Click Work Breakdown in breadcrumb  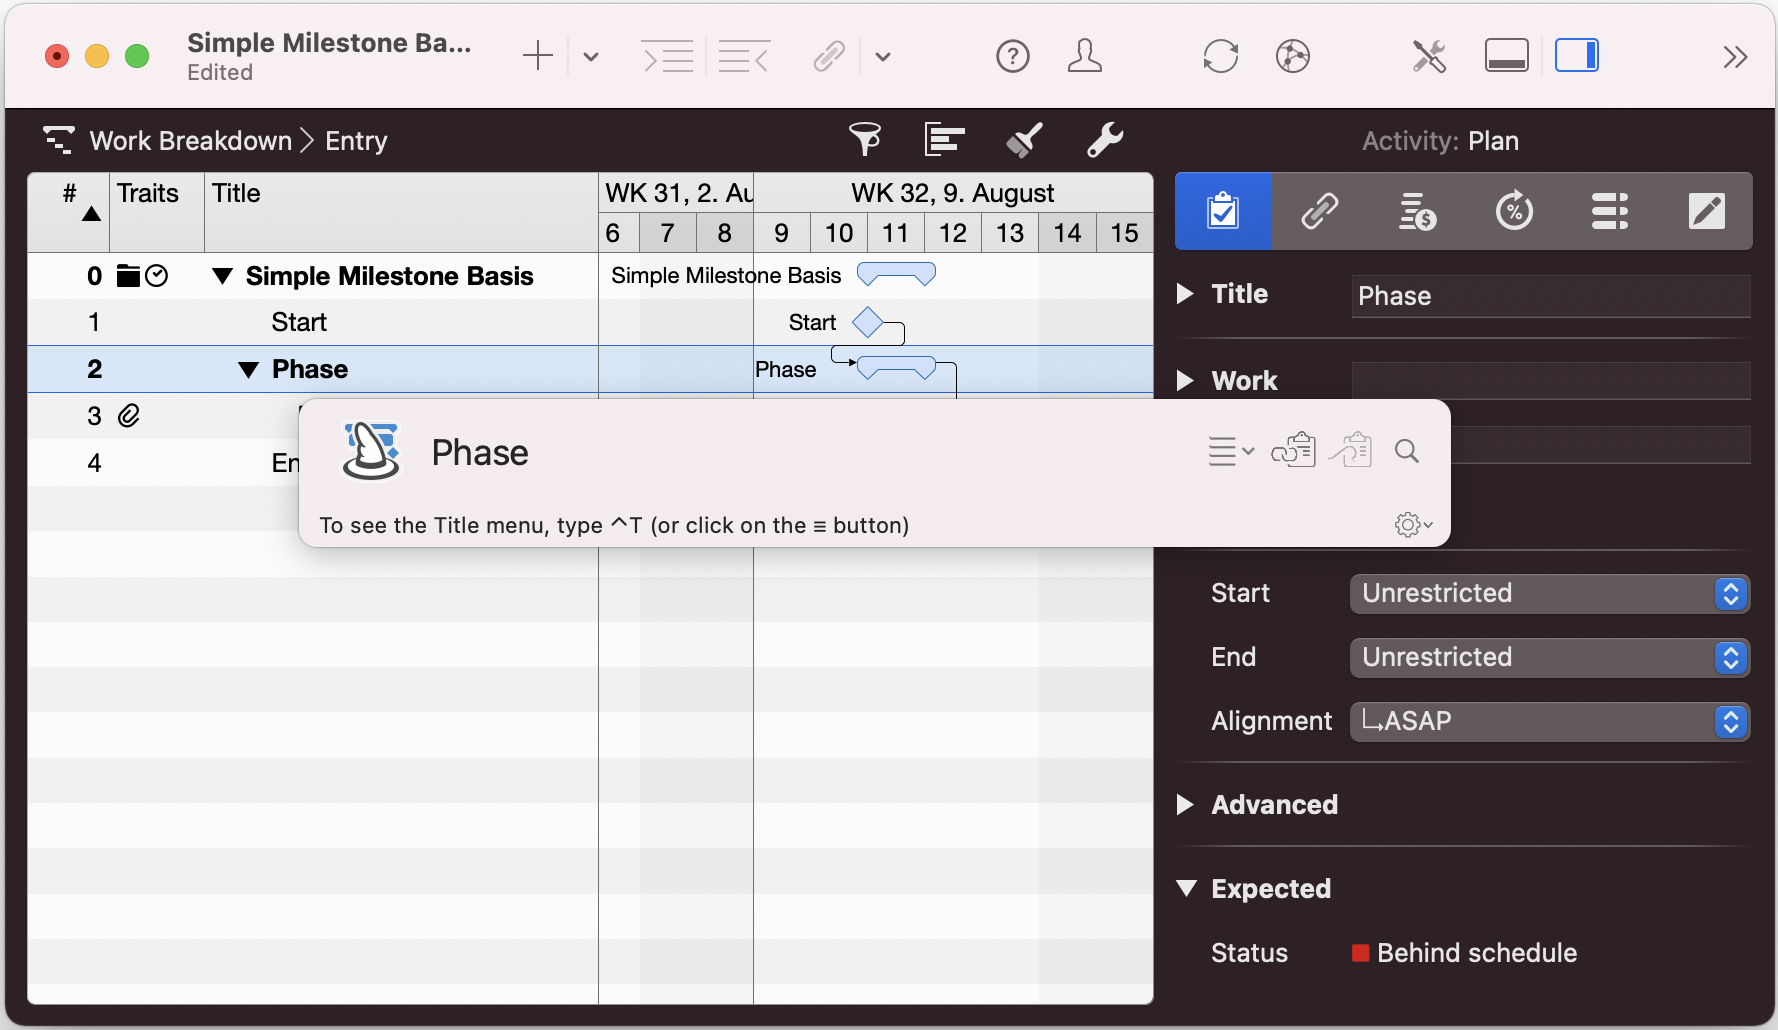(x=190, y=141)
